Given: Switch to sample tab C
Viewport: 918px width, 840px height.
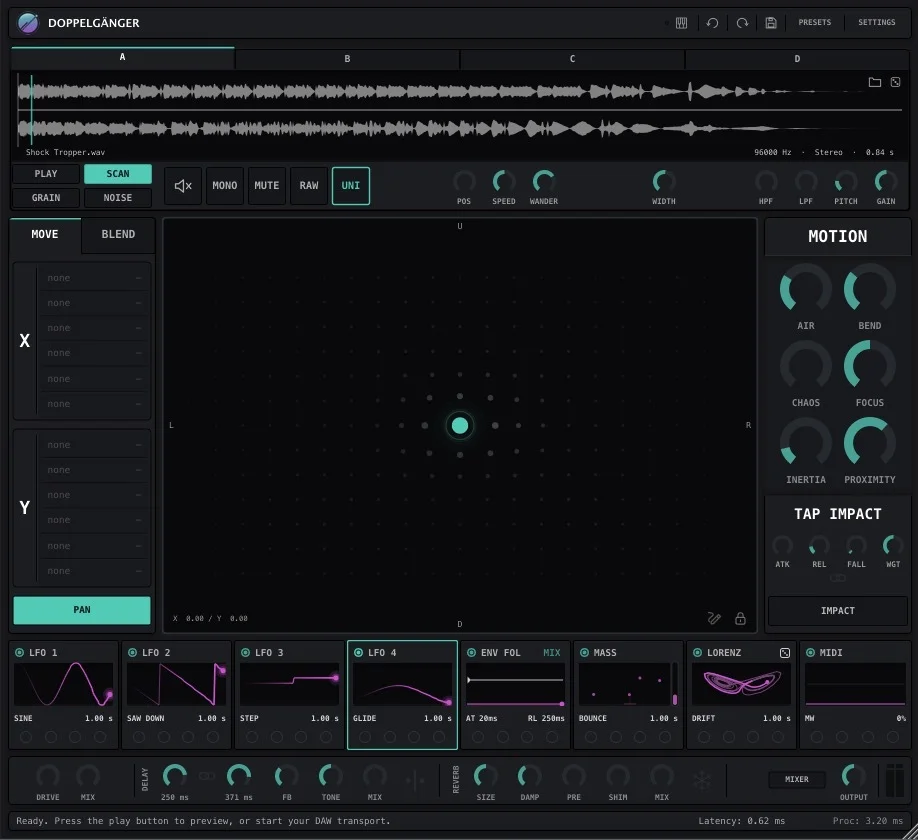Looking at the screenshot, I should [572, 59].
